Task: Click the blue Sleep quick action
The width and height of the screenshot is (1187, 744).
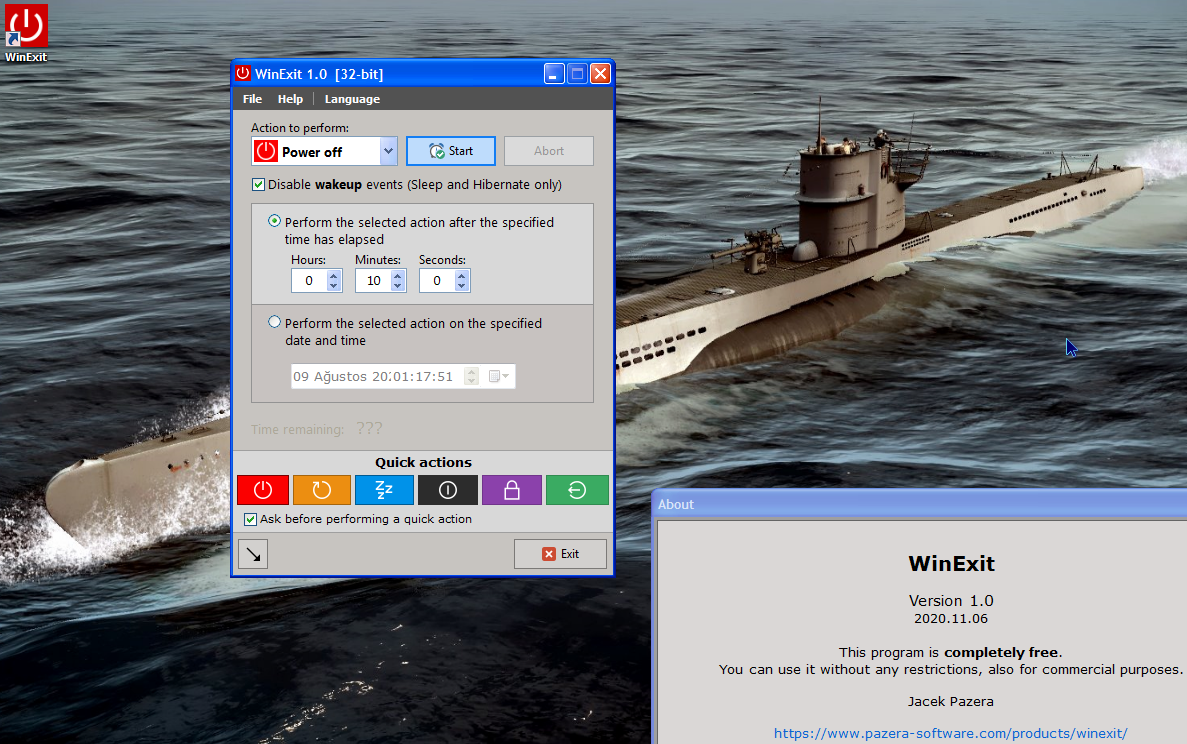Action: (385, 490)
